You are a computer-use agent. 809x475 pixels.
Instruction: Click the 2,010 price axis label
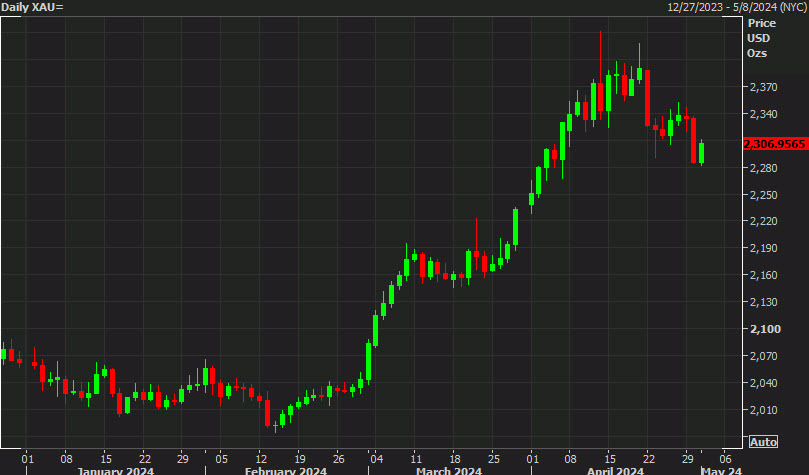click(763, 410)
